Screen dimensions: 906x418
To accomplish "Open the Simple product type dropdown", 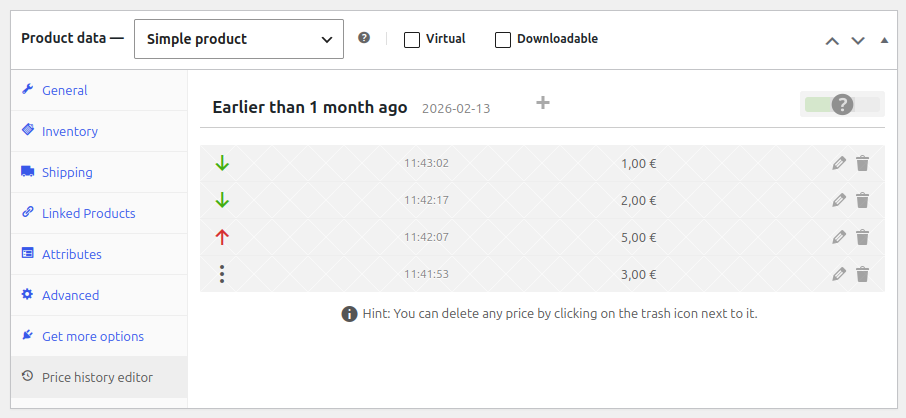I will pyautogui.click(x=239, y=40).
